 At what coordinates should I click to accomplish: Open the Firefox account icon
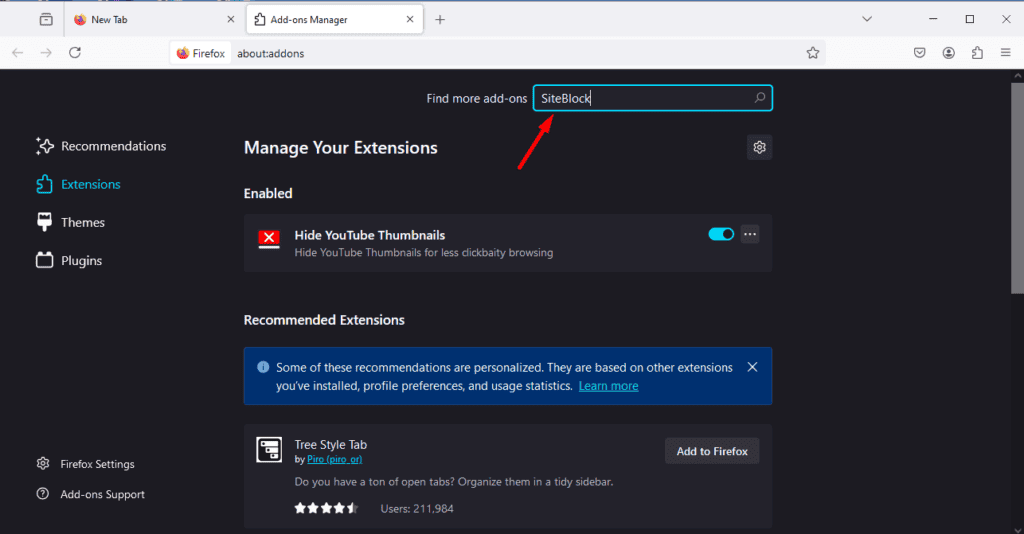point(948,53)
